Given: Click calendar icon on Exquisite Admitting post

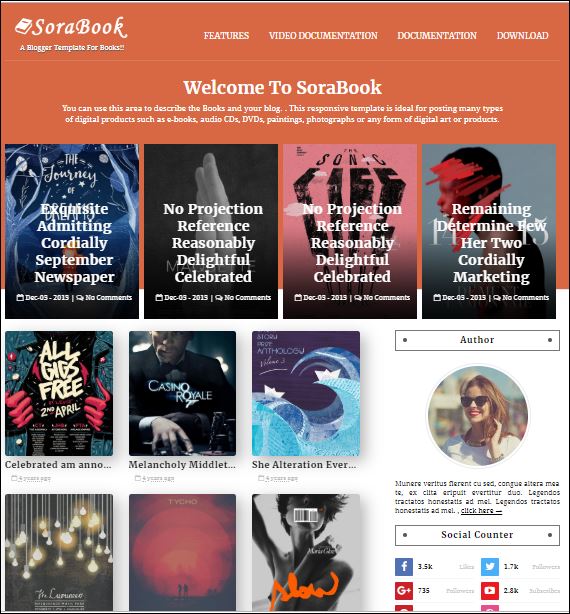Looking at the screenshot, I should click(x=20, y=298).
